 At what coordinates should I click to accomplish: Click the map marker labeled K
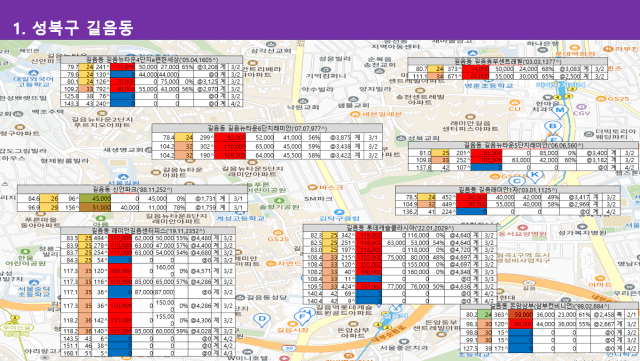coord(535,175)
